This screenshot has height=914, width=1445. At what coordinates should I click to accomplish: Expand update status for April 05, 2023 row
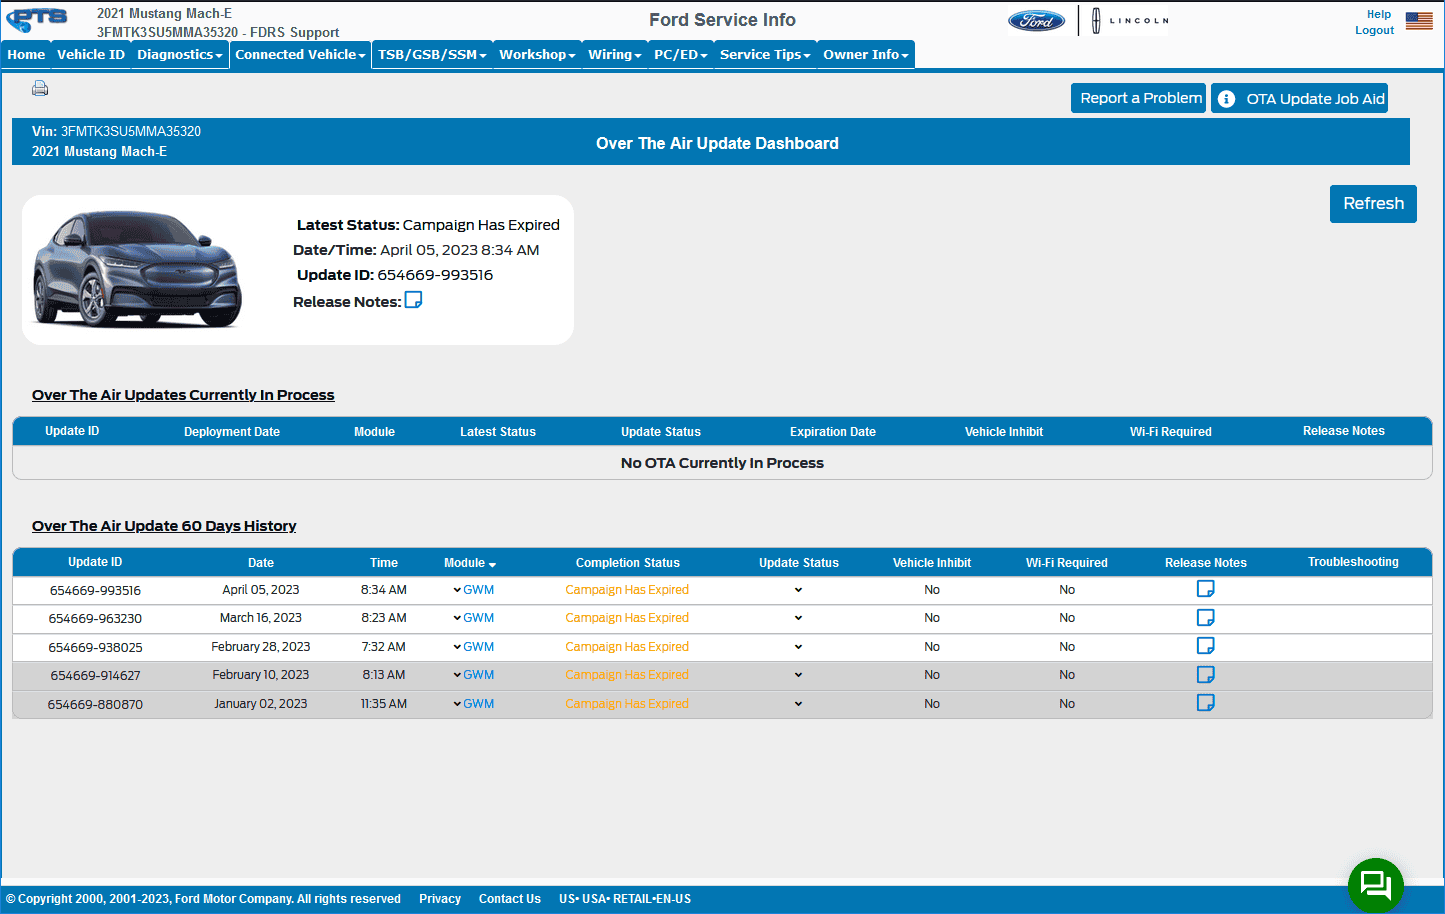(798, 590)
